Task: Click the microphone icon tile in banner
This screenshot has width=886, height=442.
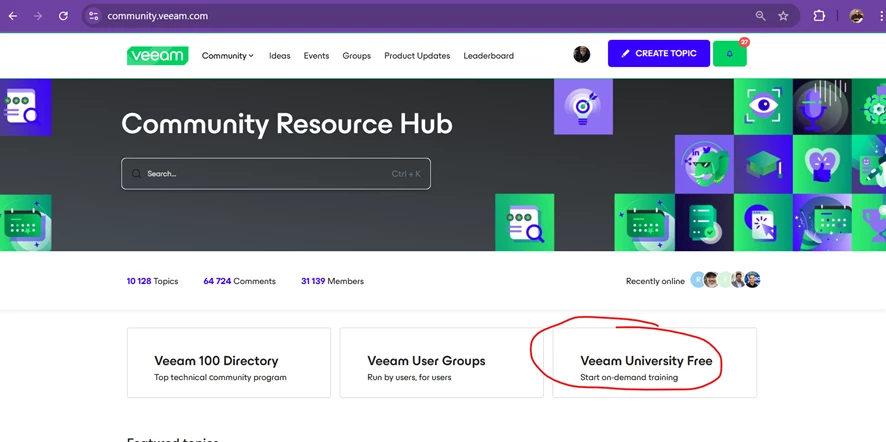Action: pos(822,106)
